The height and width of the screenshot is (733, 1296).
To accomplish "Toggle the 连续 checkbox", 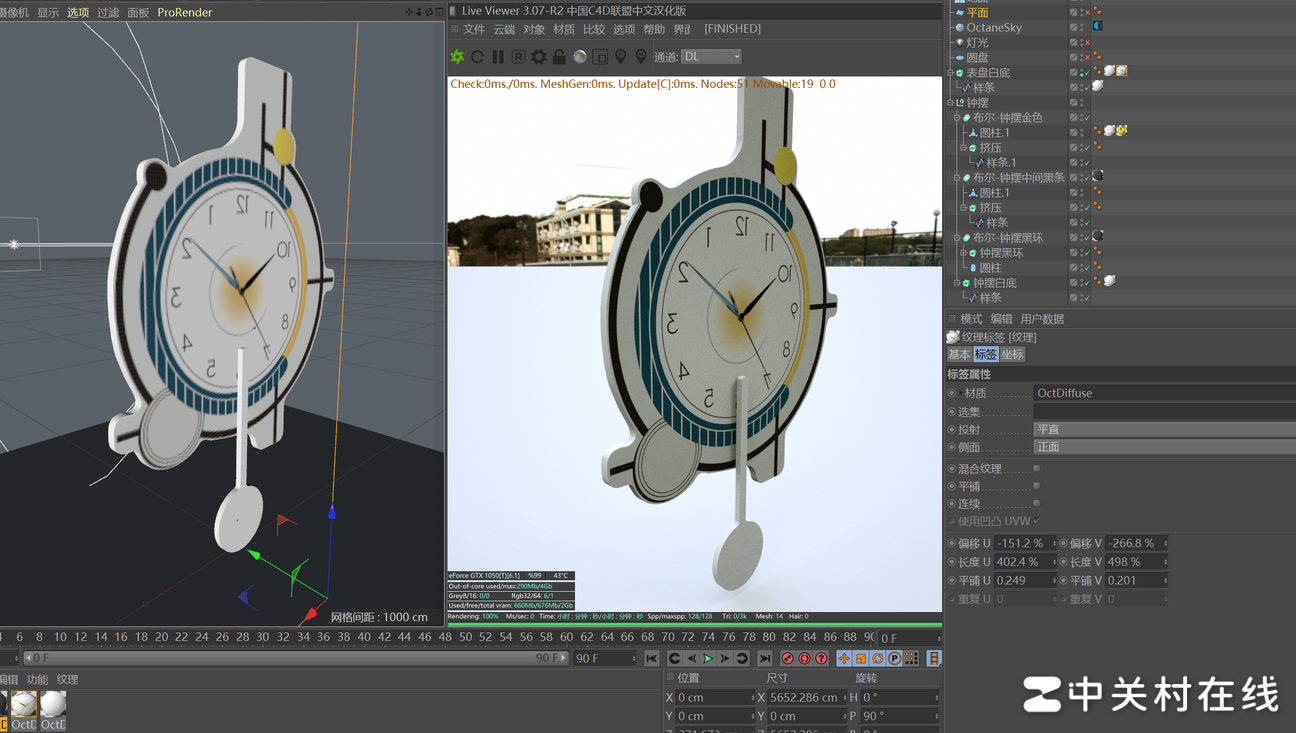I will pyautogui.click(x=1036, y=503).
